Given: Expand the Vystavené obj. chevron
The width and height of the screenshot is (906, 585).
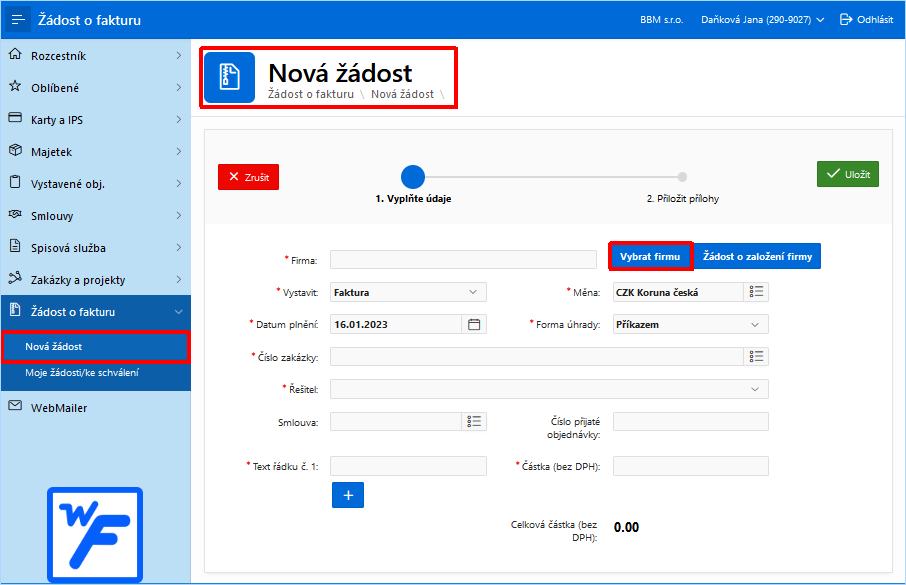Looking at the screenshot, I should (x=179, y=183).
